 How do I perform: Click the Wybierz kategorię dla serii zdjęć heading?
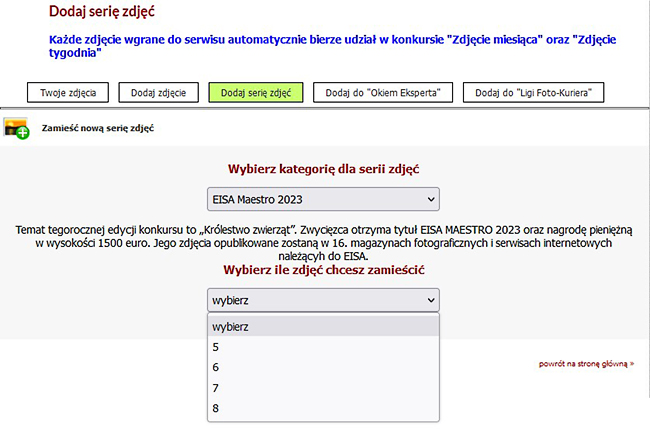point(322,168)
